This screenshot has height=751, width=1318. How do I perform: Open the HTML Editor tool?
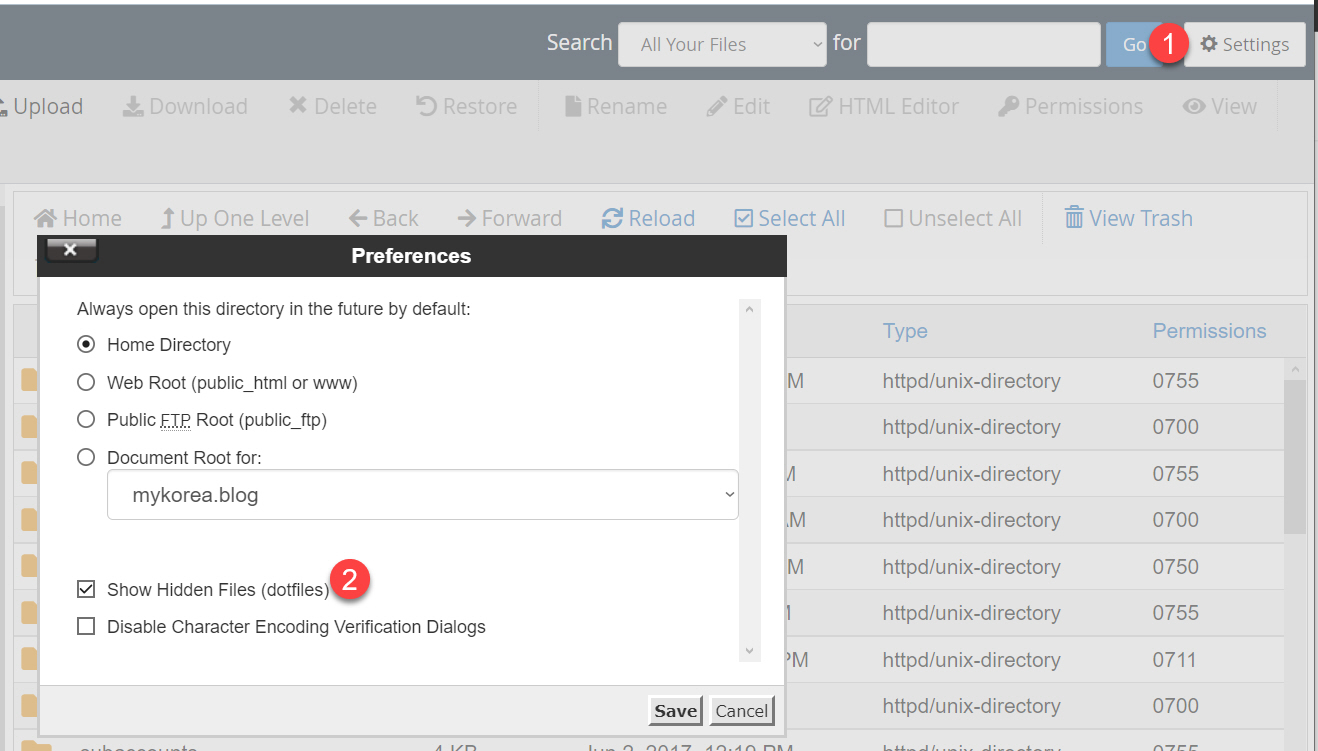(x=884, y=106)
